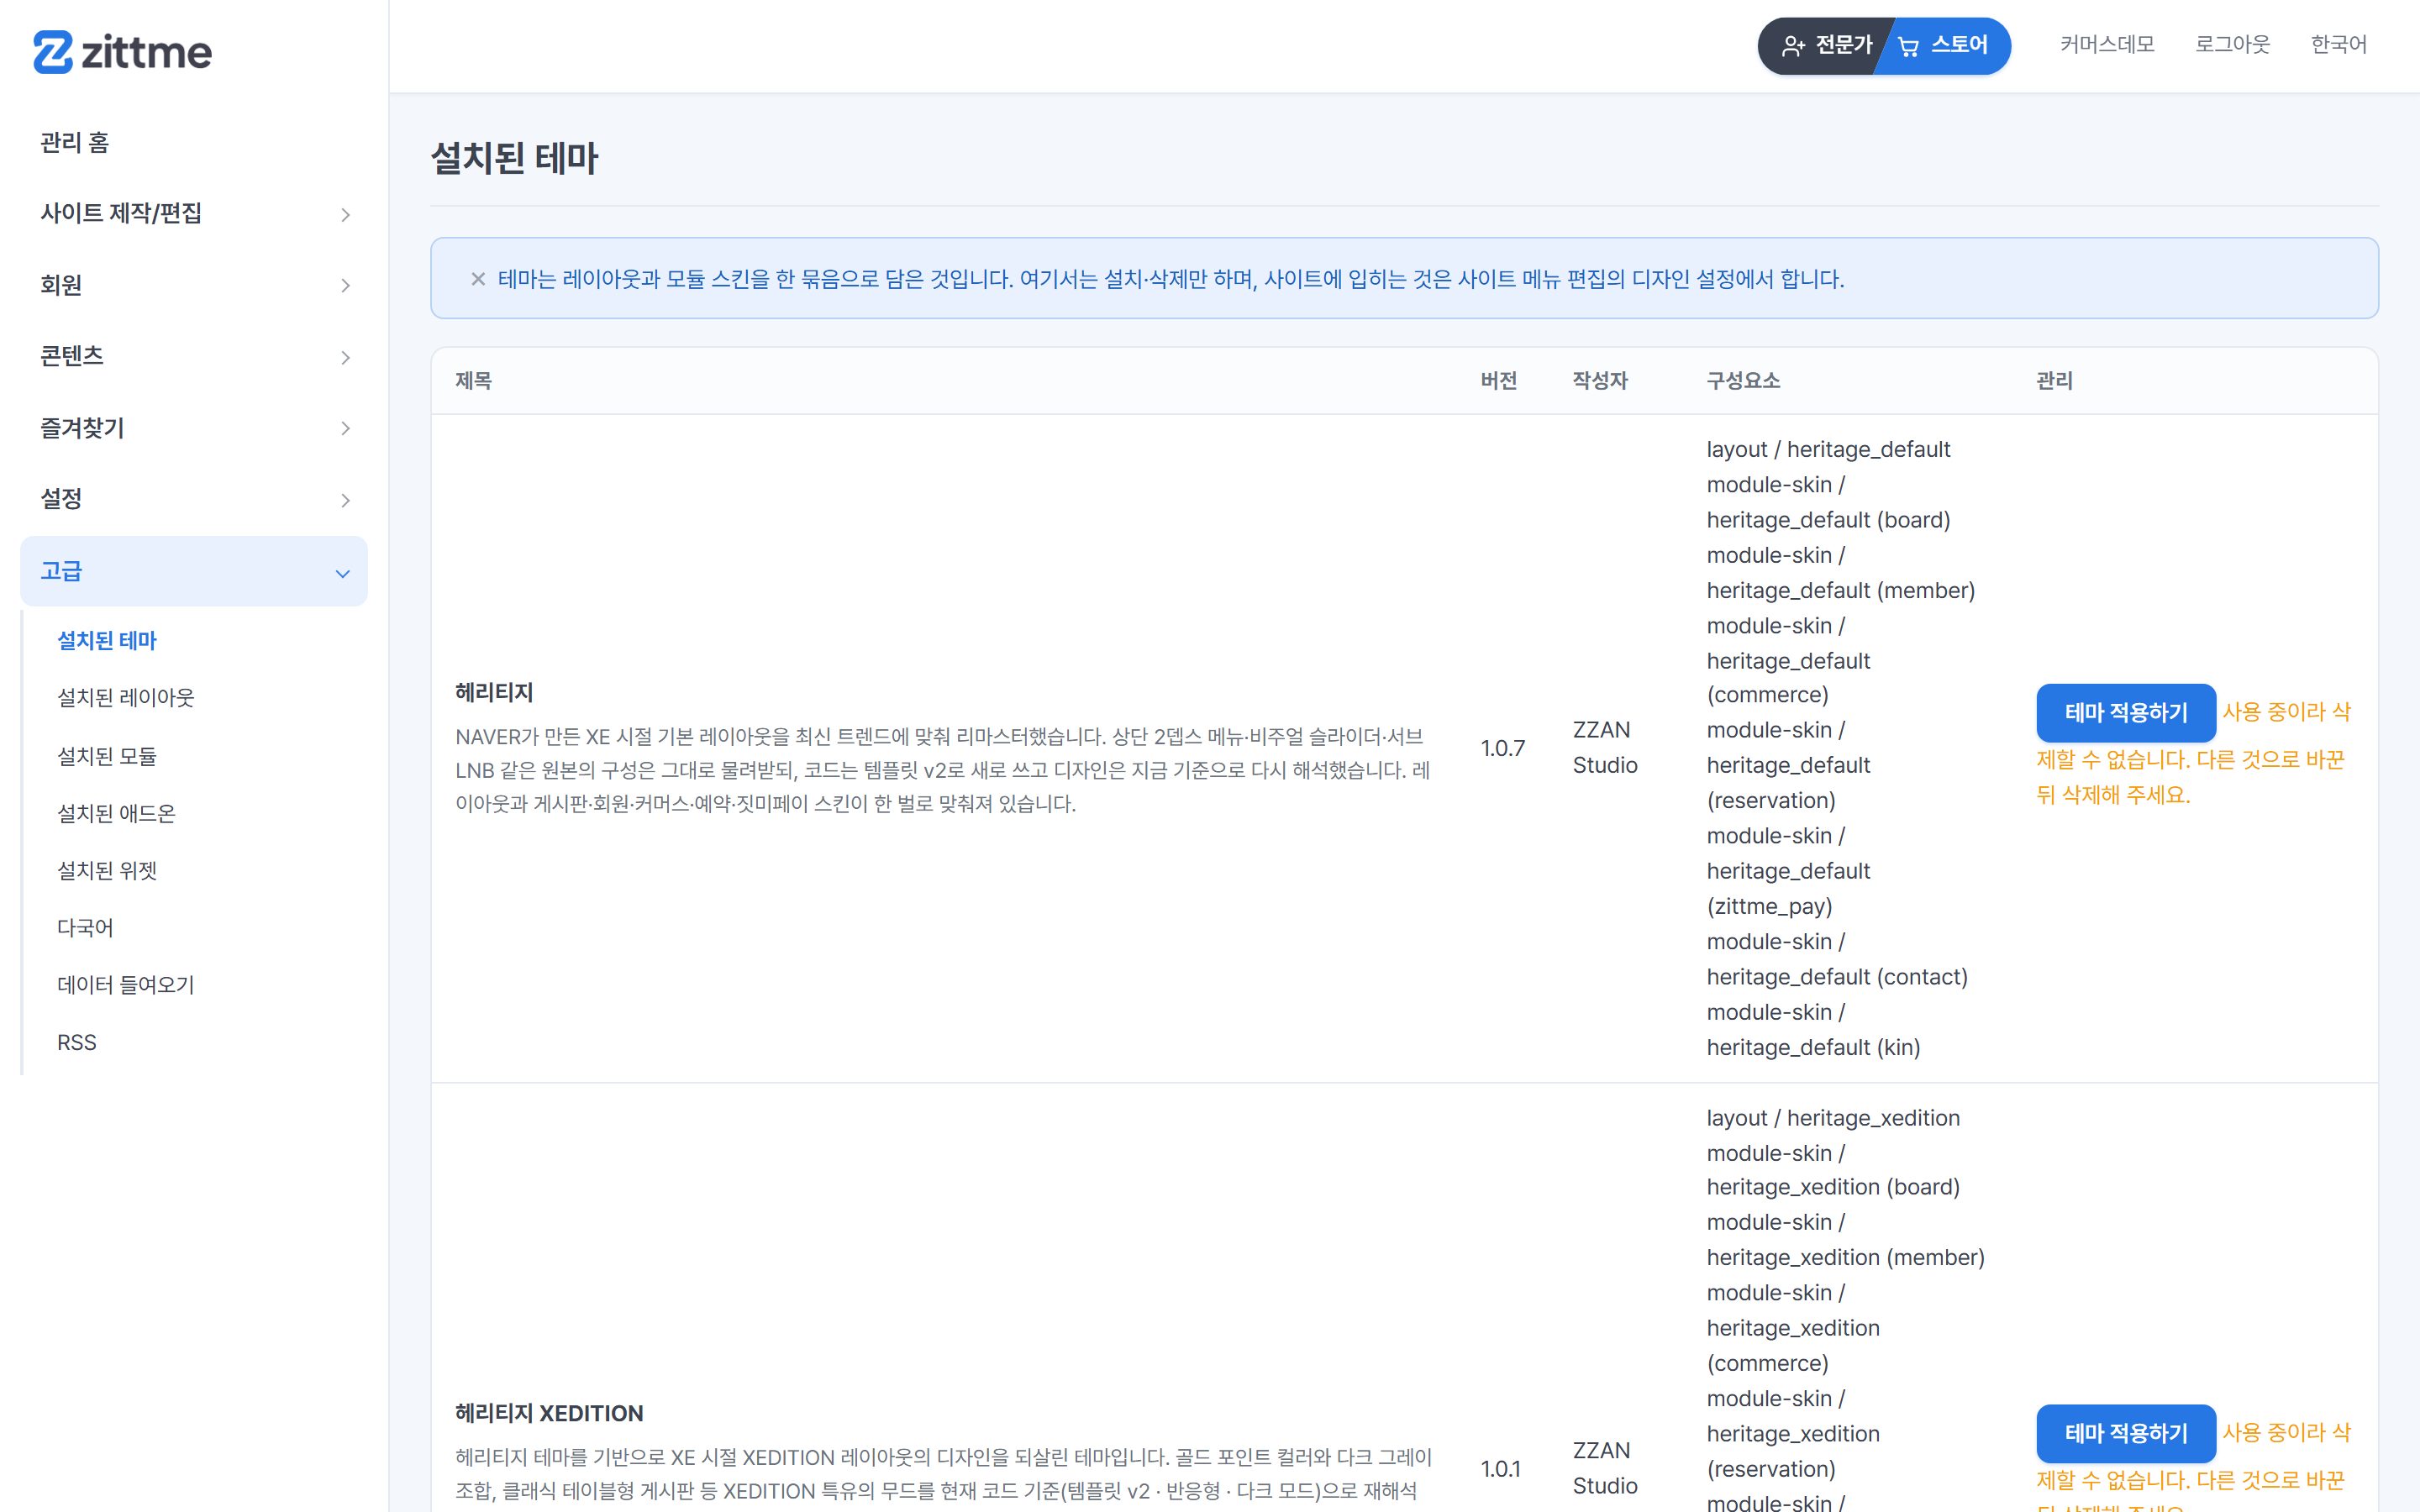Select the 헤리티지 XEDITION theme title
This screenshot has width=2420, height=1512.
[549, 1413]
